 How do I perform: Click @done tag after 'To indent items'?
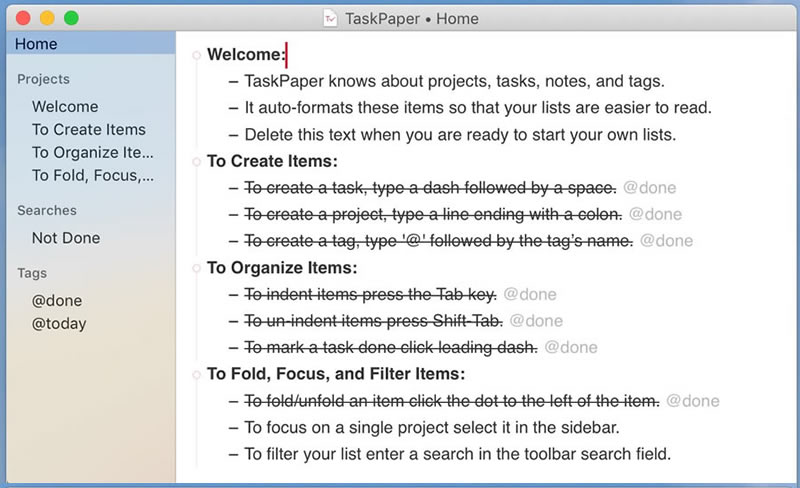click(x=530, y=295)
